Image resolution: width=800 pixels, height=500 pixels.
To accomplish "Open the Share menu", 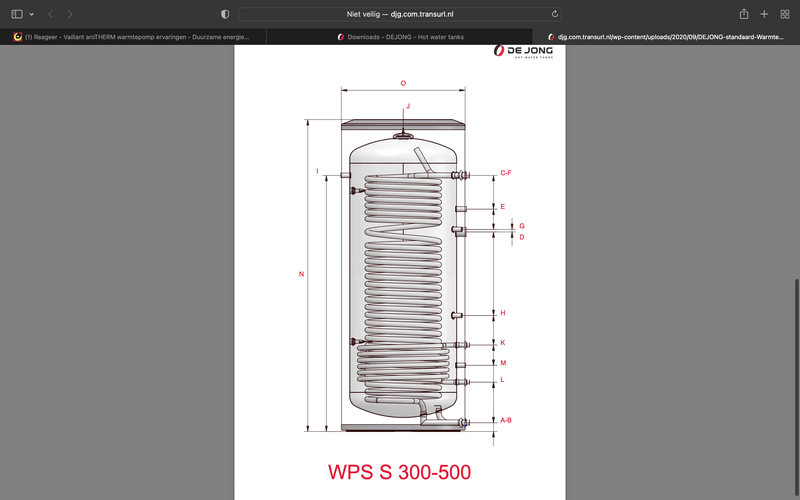I will click(744, 14).
